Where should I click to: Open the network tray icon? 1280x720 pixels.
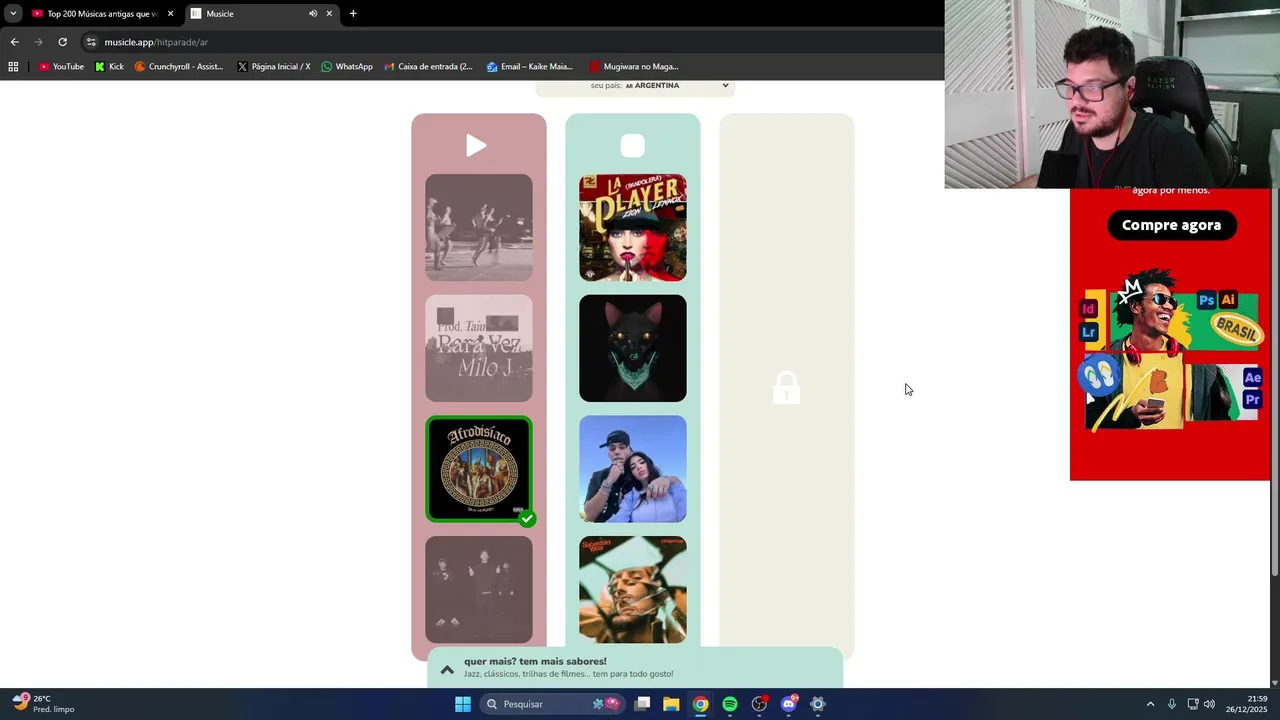point(1192,704)
